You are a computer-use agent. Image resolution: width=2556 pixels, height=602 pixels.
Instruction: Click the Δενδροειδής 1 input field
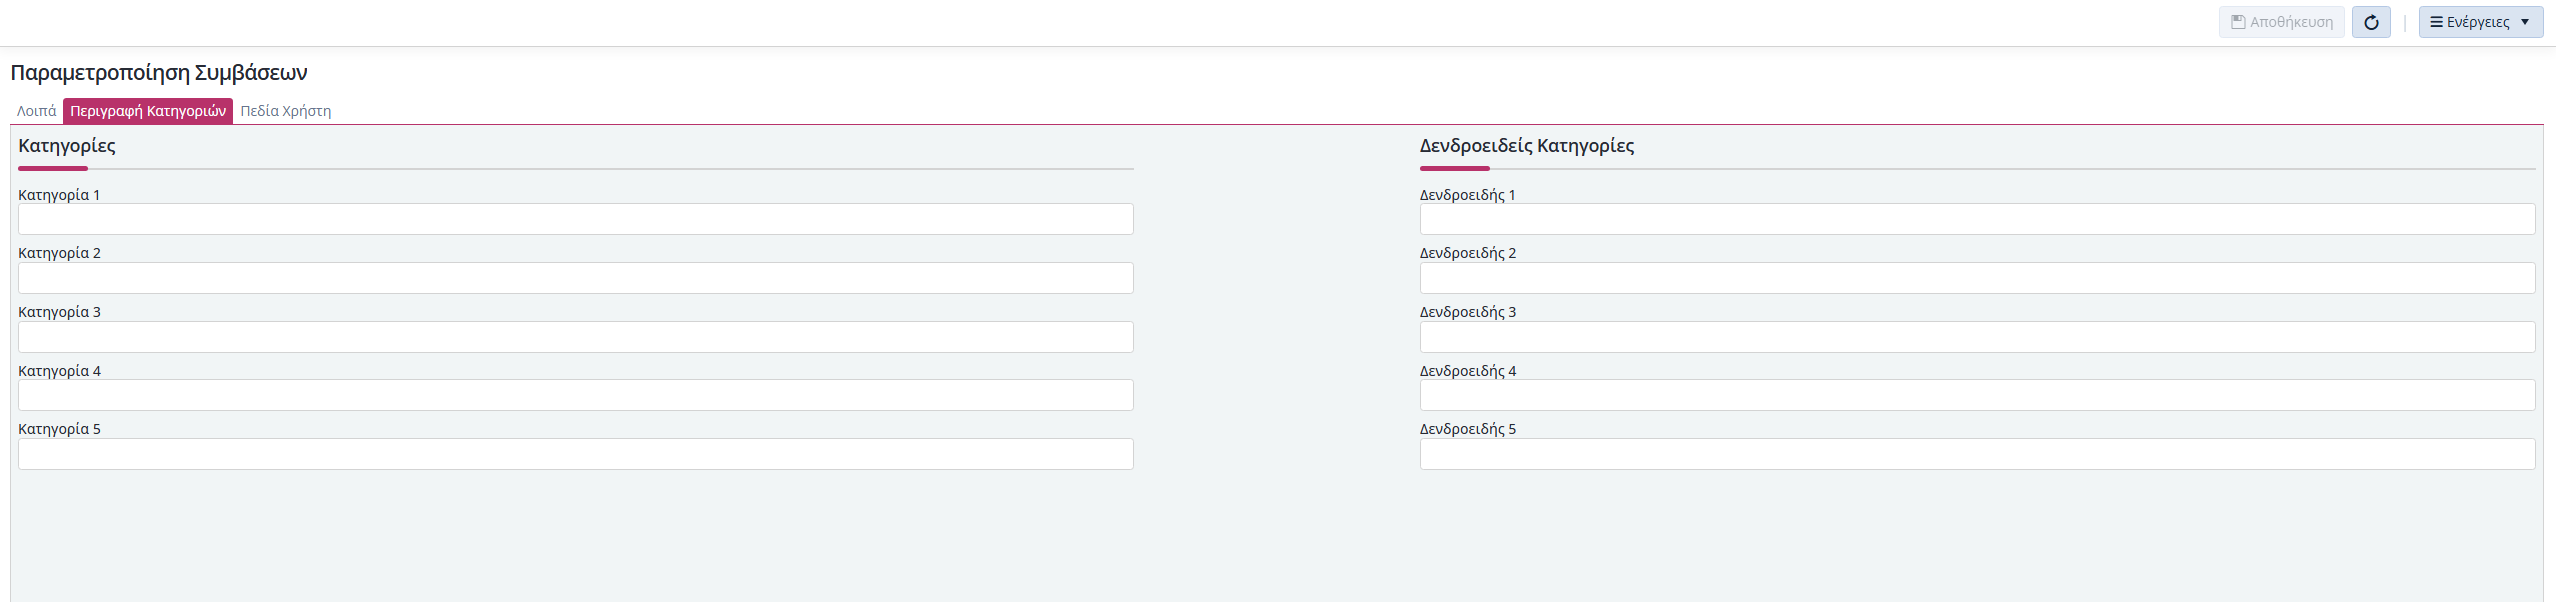point(1977,219)
